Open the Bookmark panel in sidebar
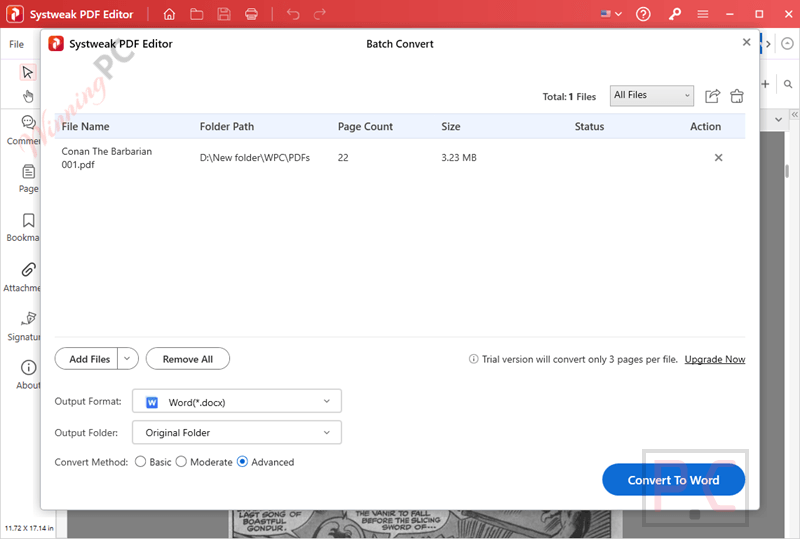Viewport: 800px width, 539px height. tap(23, 228)
